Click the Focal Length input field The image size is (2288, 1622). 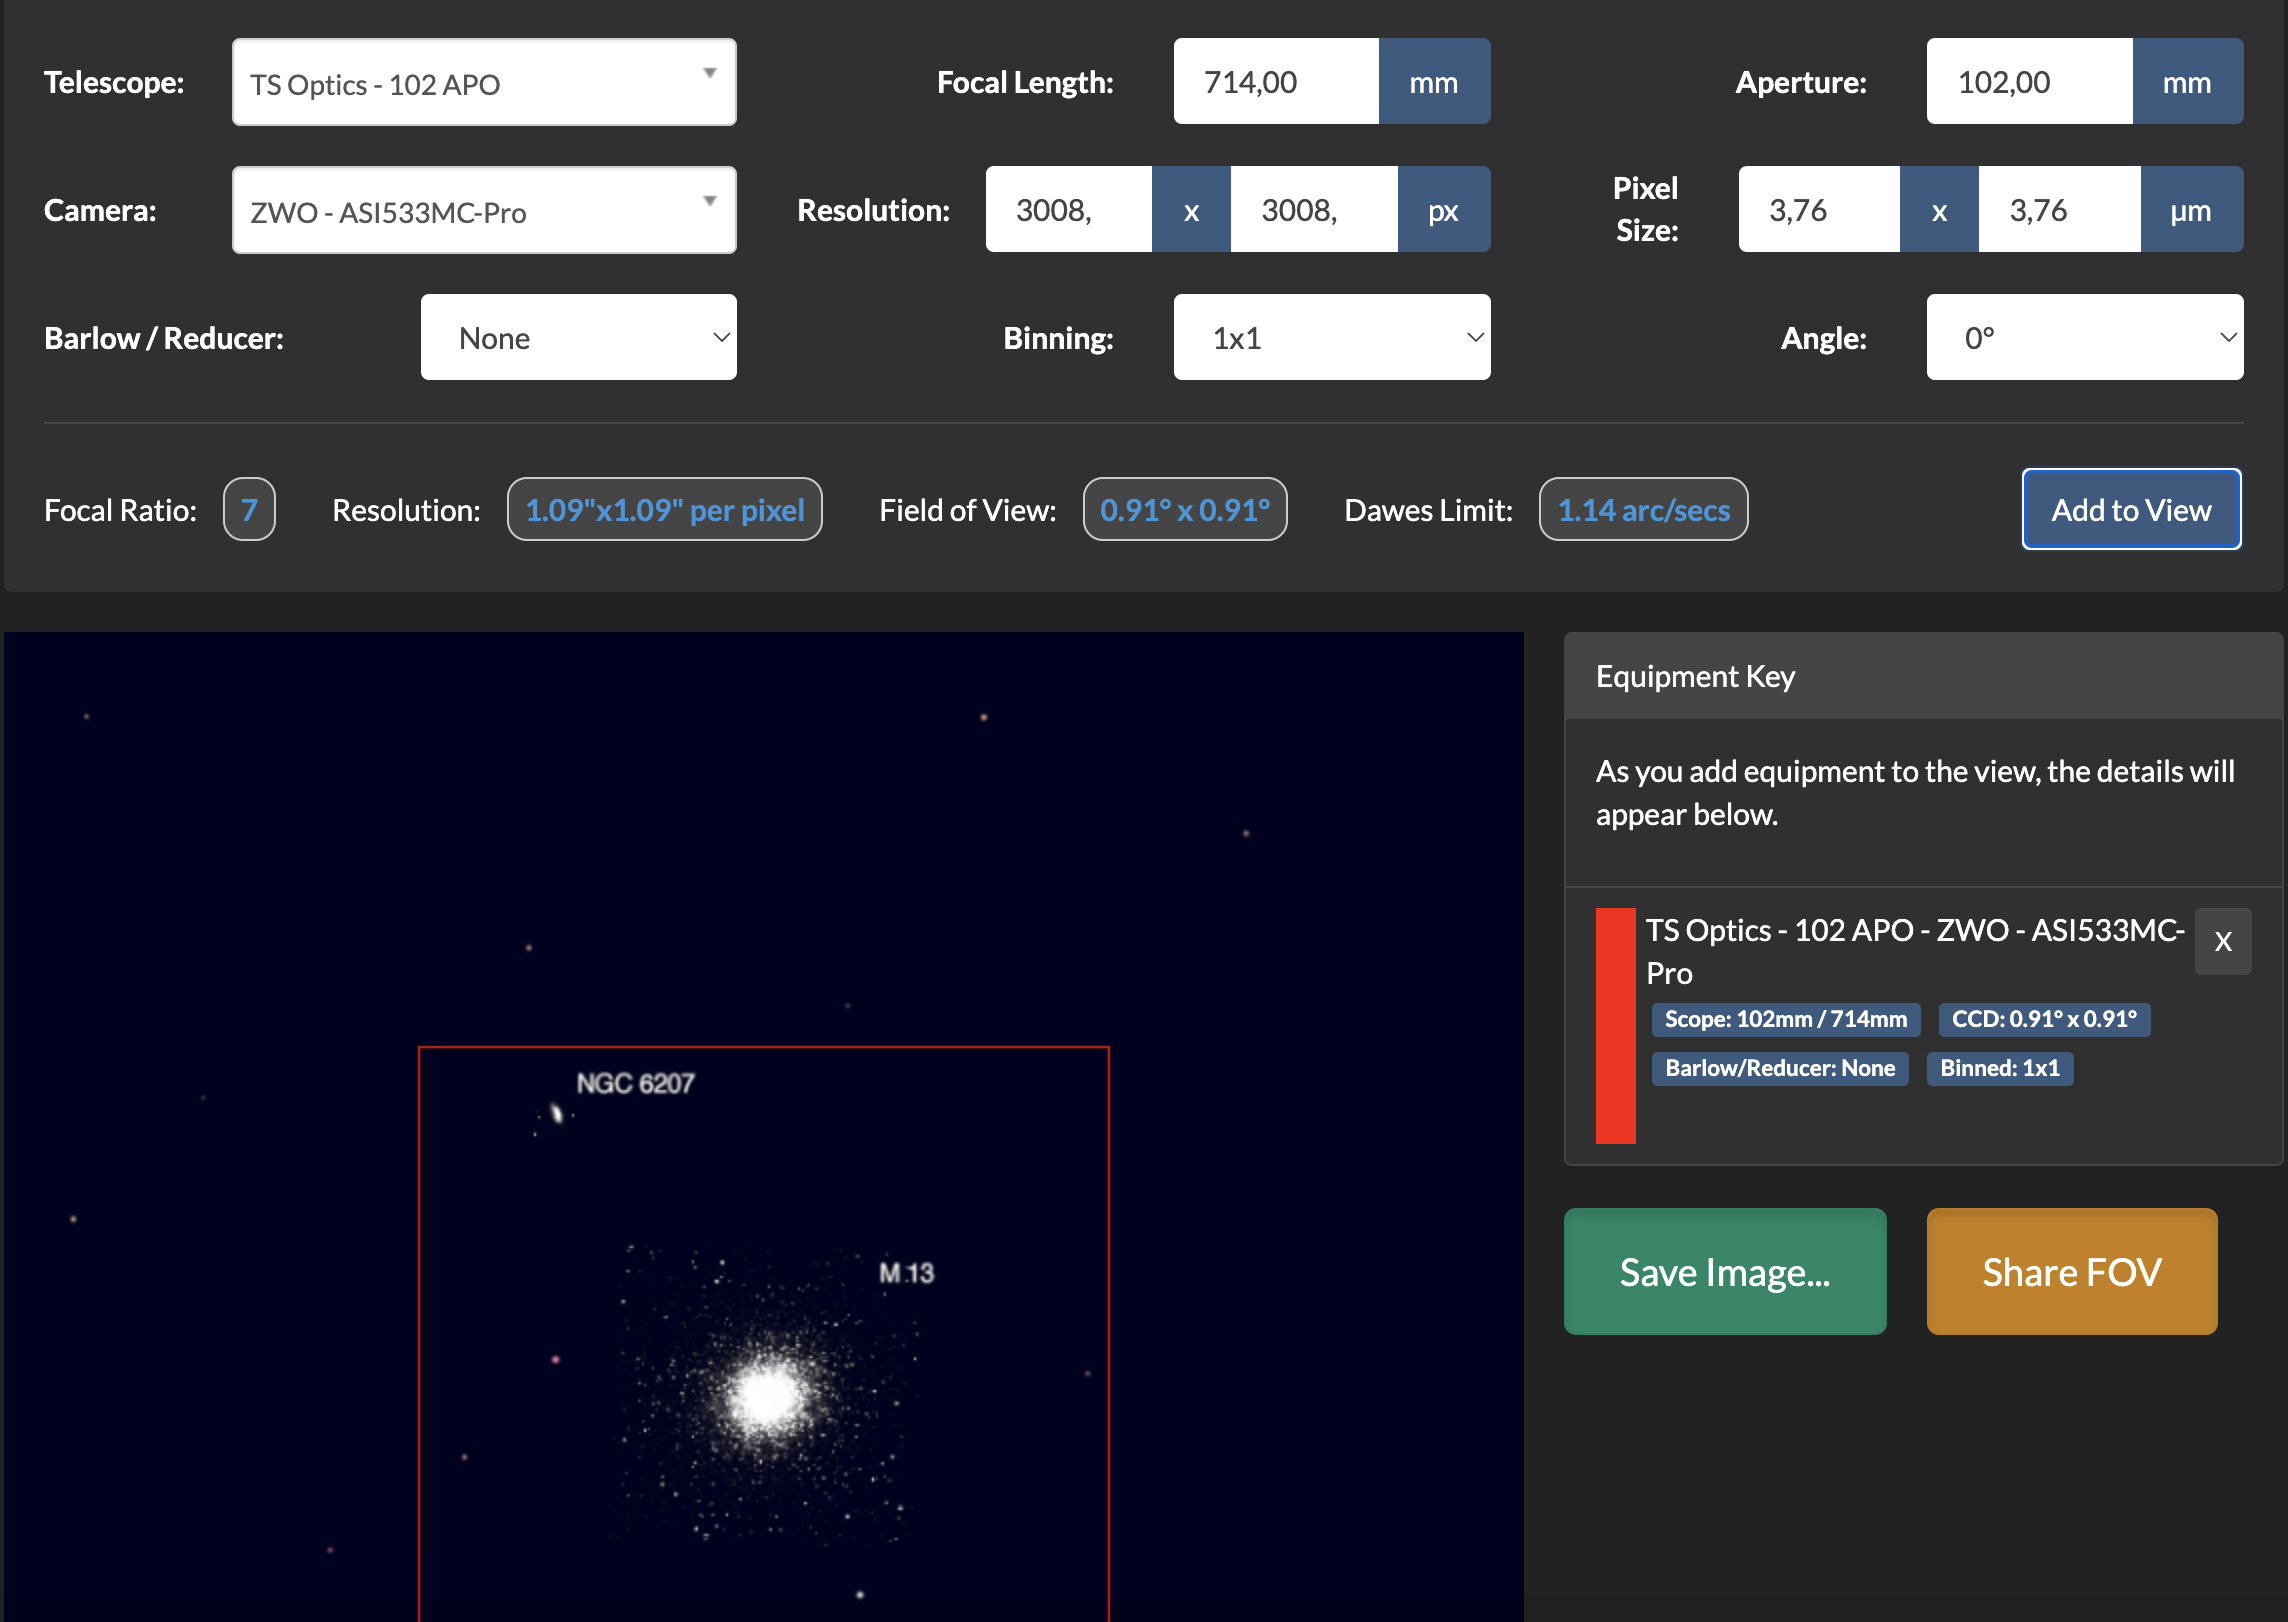[1276, 82]
